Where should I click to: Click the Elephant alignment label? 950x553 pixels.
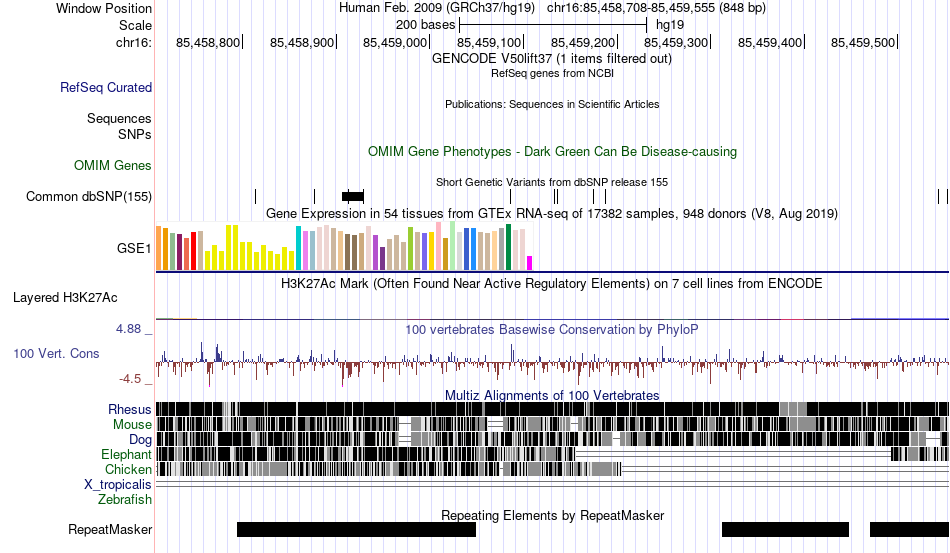pyautogui.click(x=126, y=454)
